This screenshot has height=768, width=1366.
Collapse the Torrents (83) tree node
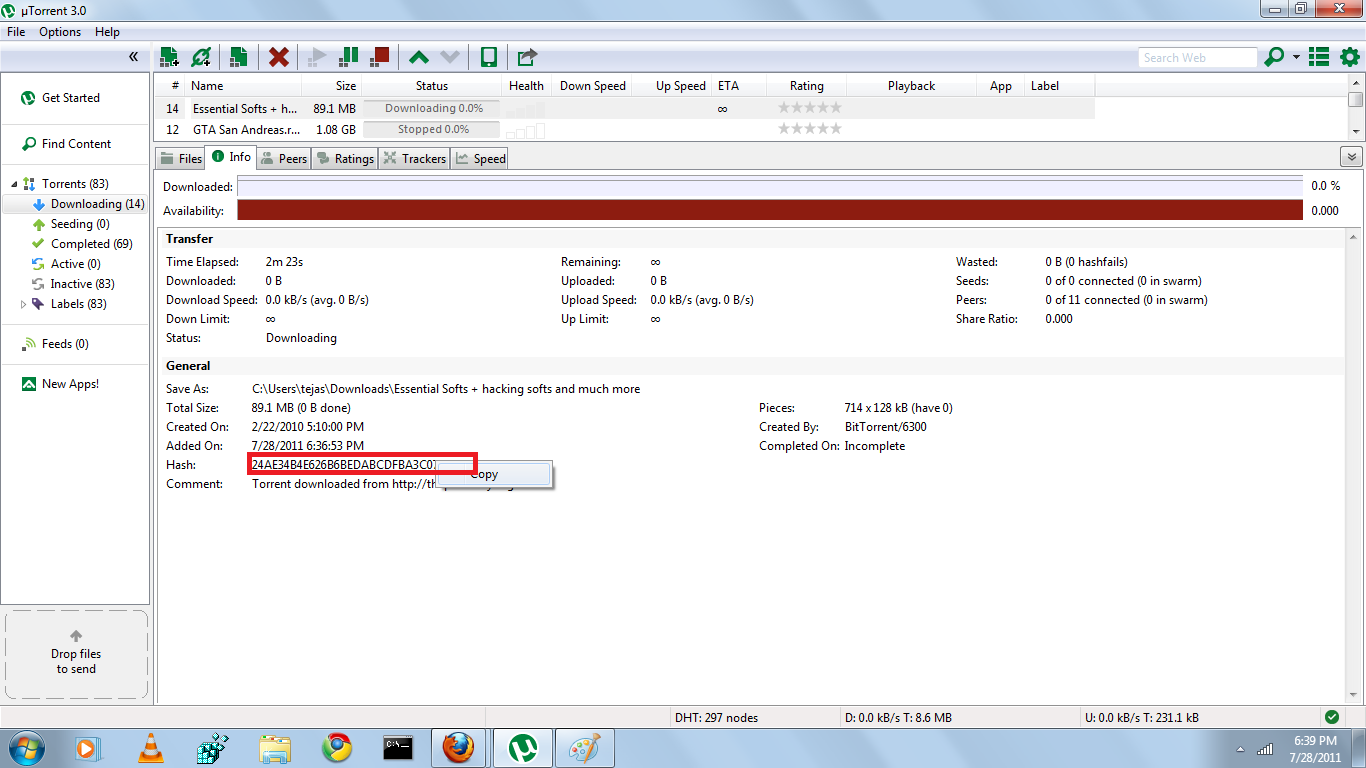point(14,184)
